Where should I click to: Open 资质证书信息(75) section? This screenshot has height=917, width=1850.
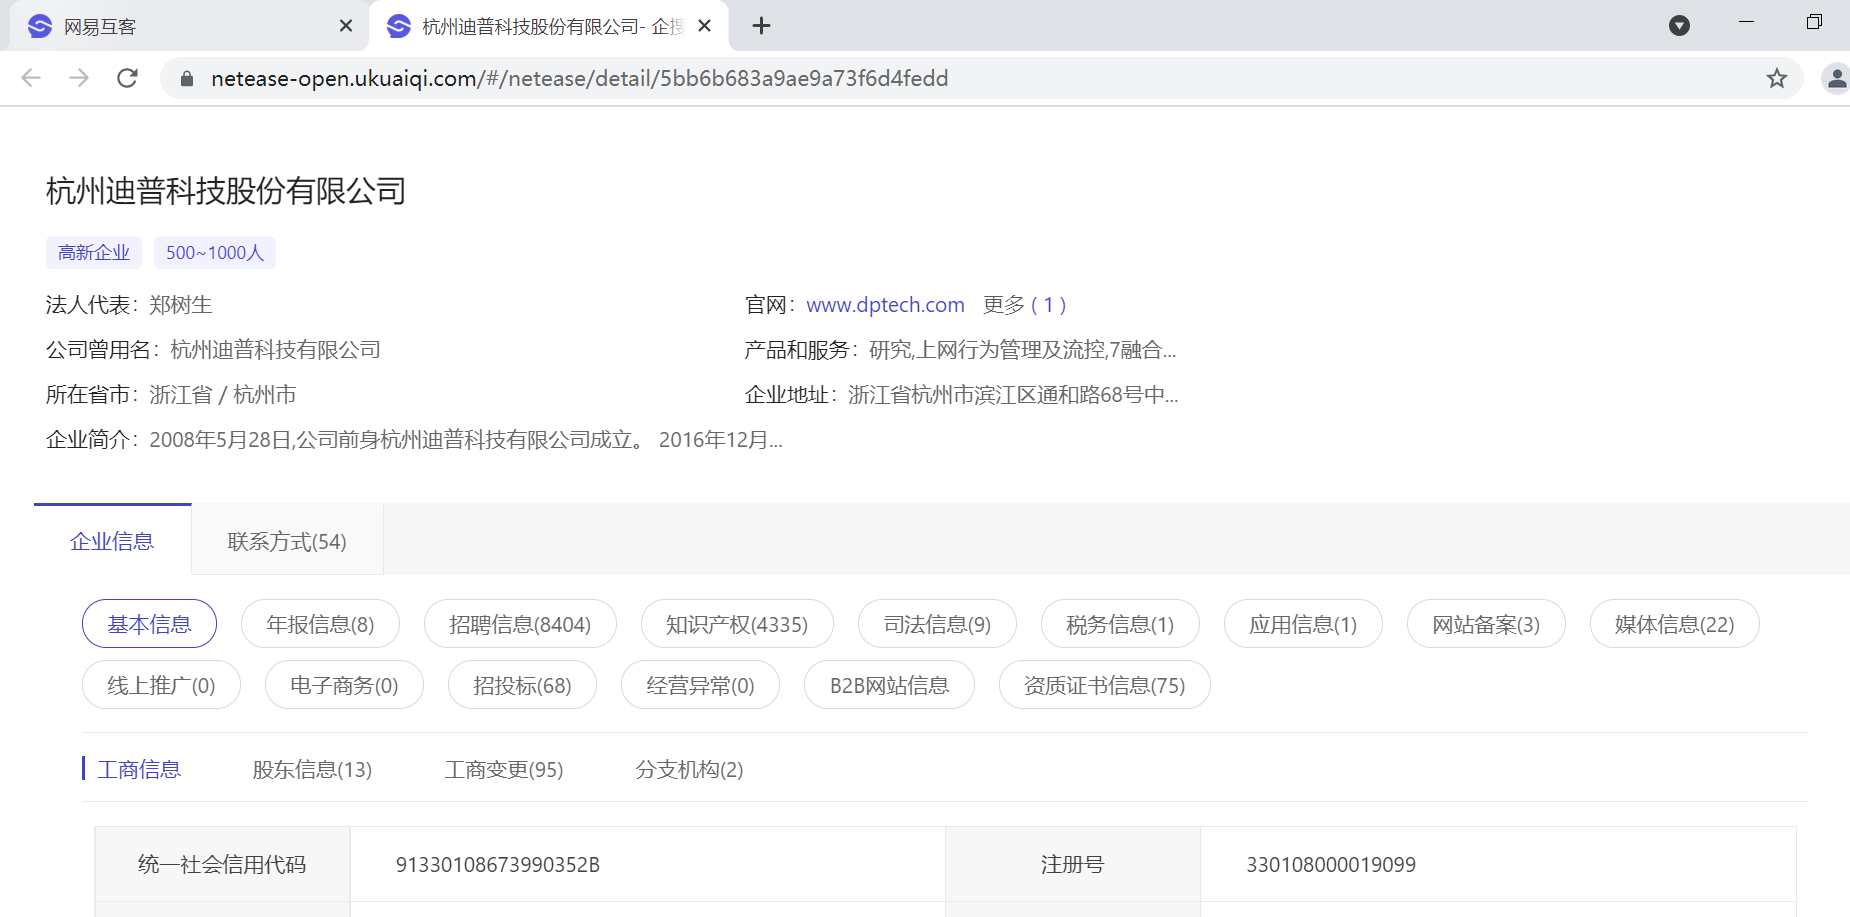[1104, 685]
